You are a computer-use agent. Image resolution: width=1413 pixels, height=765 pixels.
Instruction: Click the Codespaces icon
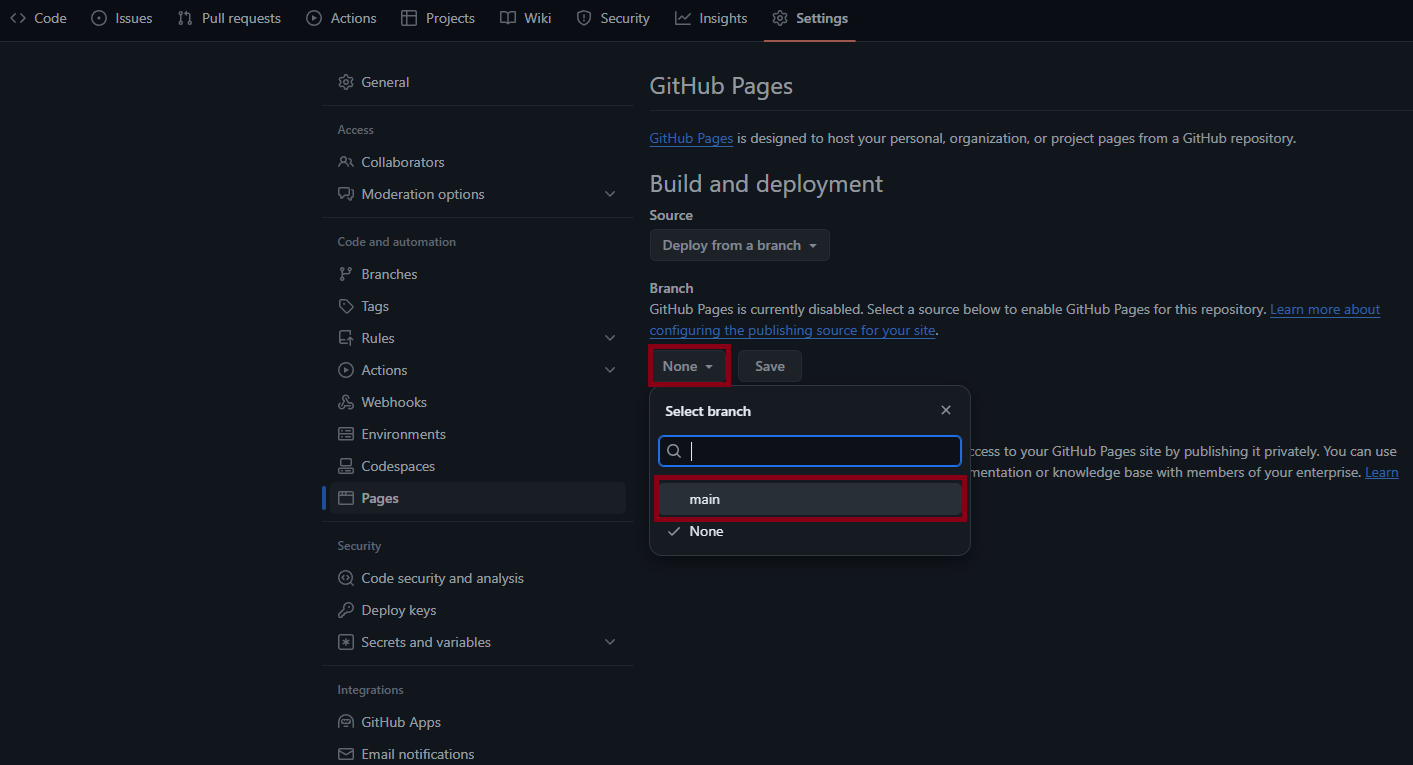346,466
